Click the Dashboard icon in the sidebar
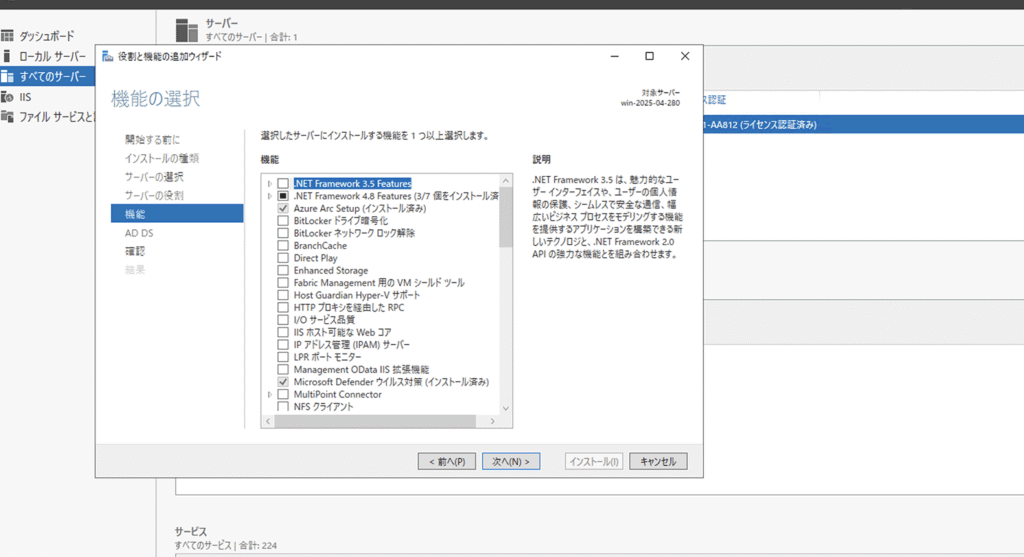The image size is (1024, 557). pyautogui.click(x=7, y=36)
